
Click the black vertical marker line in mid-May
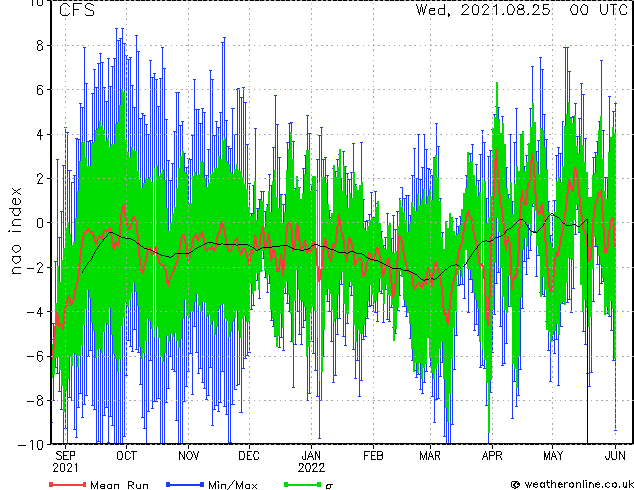click(x=587, y=332)
